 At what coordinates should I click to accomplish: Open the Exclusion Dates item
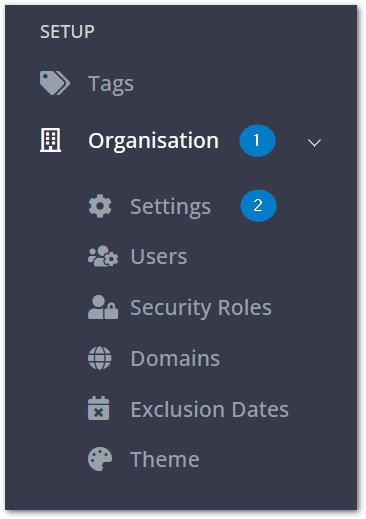[x=210, y=409]
